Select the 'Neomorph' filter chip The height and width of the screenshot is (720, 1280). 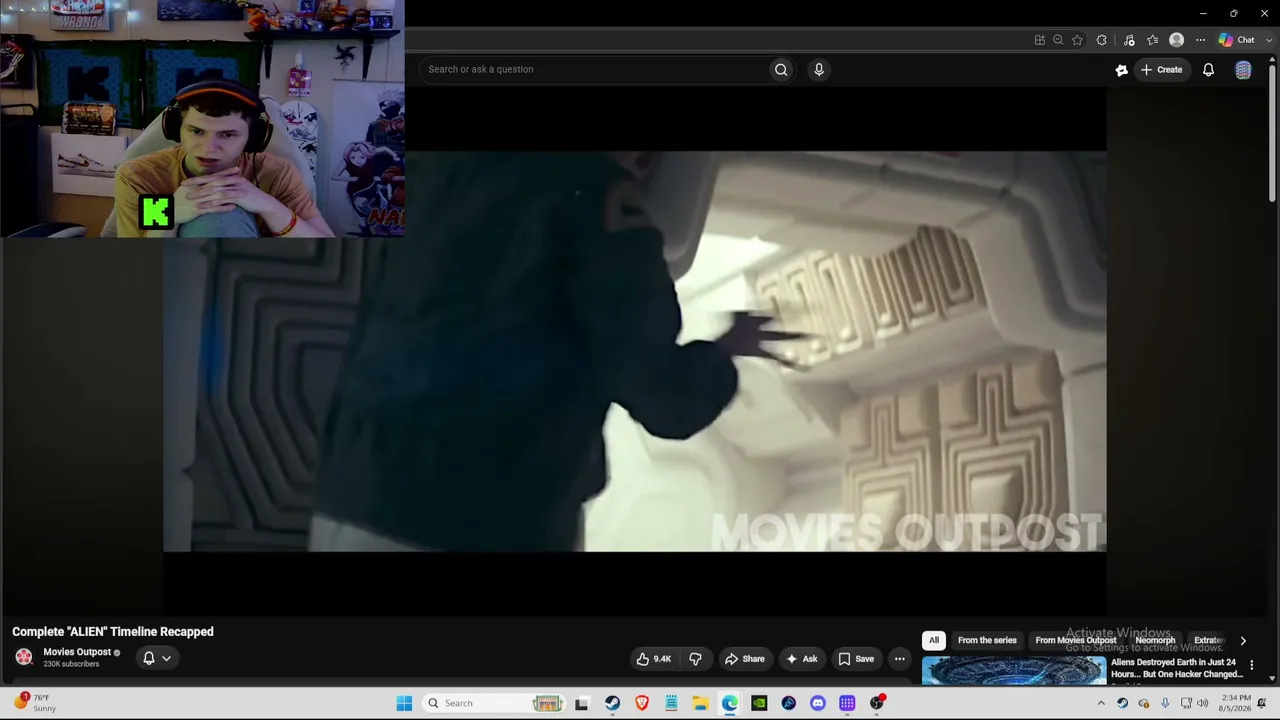pyautogui.click(x=1155, y=640)
